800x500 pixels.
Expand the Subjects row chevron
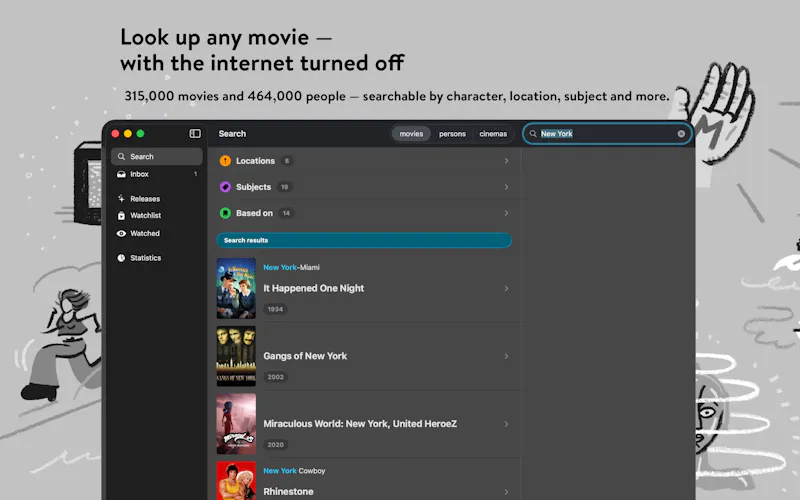506,187
